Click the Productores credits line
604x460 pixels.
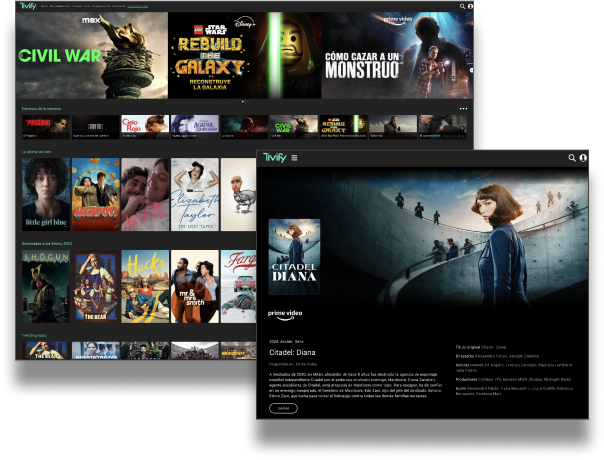(x=513, y=379)
